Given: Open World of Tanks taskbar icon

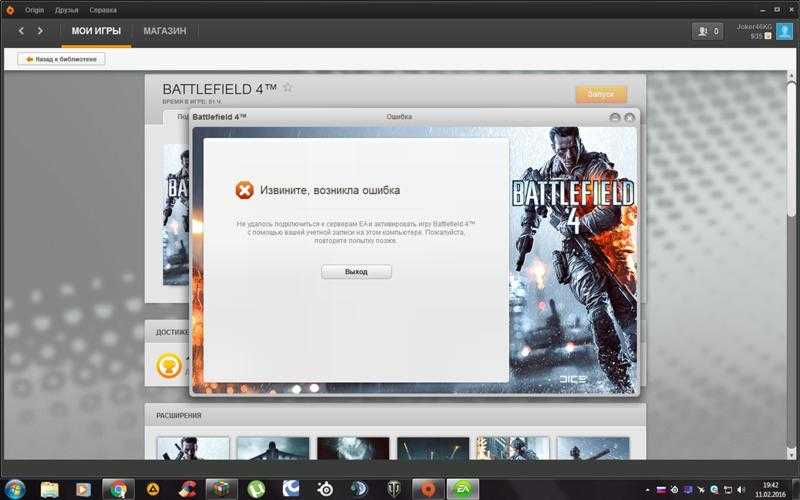Looking at the screenshot, I should coord(394,489).
